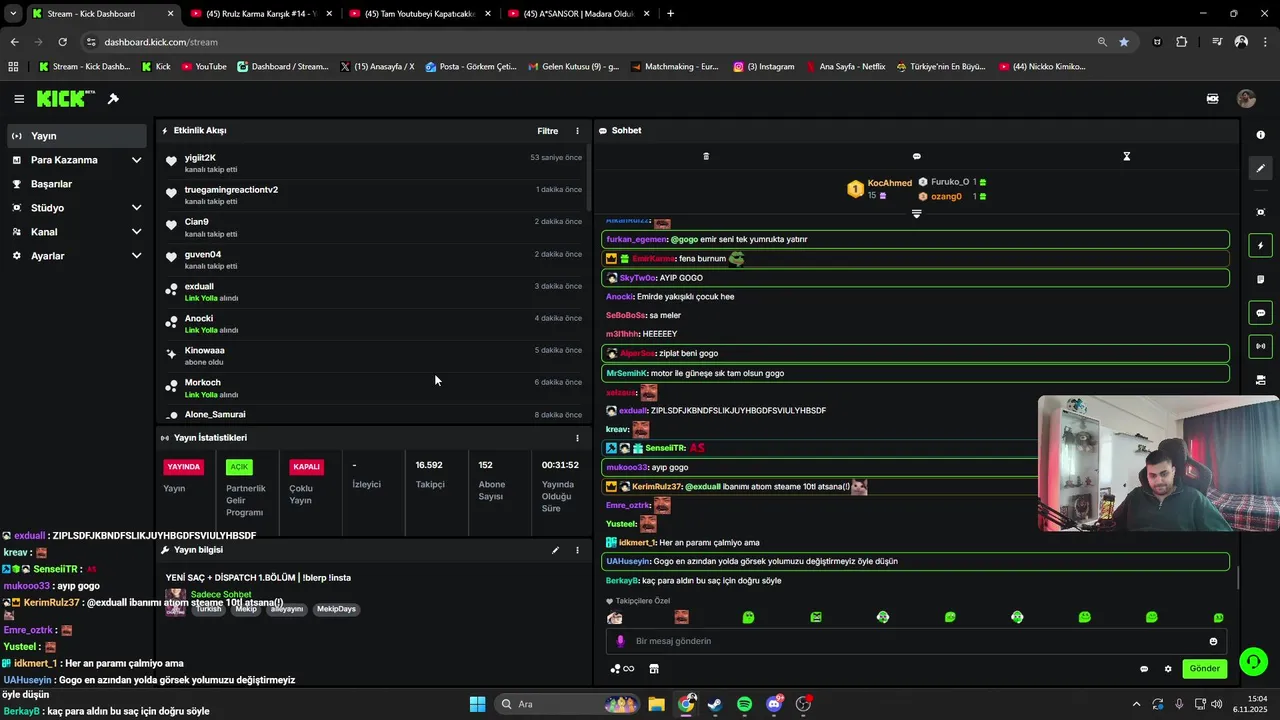The width and height of the screenshot is (1280, 720).
Task: Click the chat bubble icon next to the settings gear
Action: coord(1144,669)
